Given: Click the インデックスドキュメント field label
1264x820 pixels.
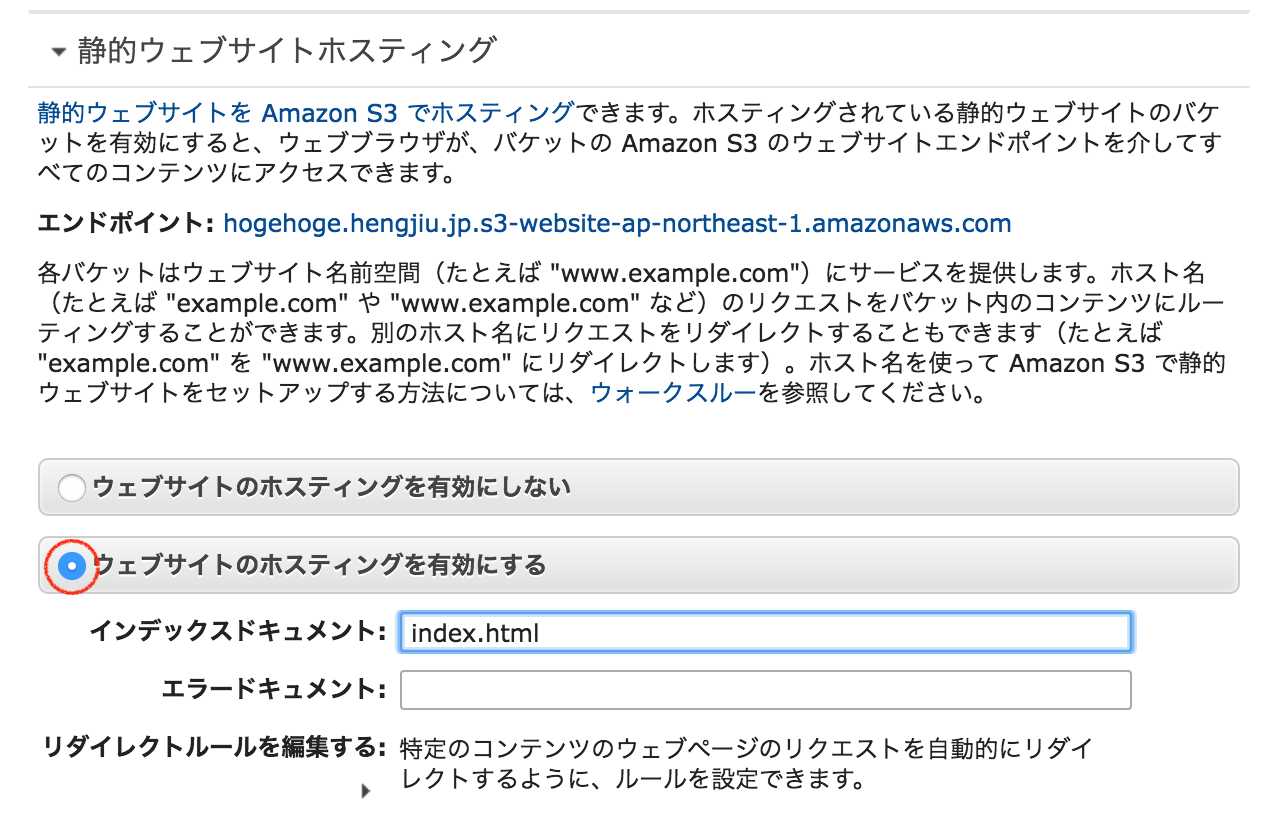Looking at the screenshot, I should [x=237, y=631].
